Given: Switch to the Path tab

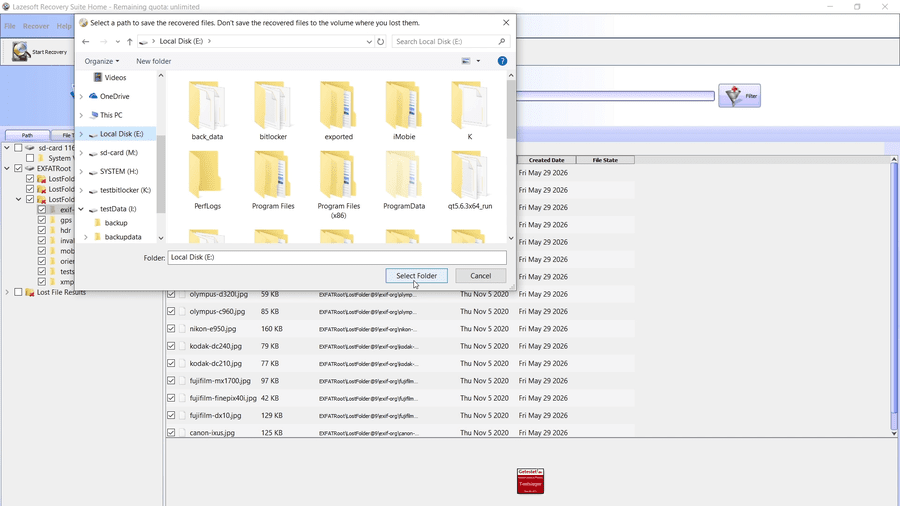Looking at the screenshot, I should (27, 135).
